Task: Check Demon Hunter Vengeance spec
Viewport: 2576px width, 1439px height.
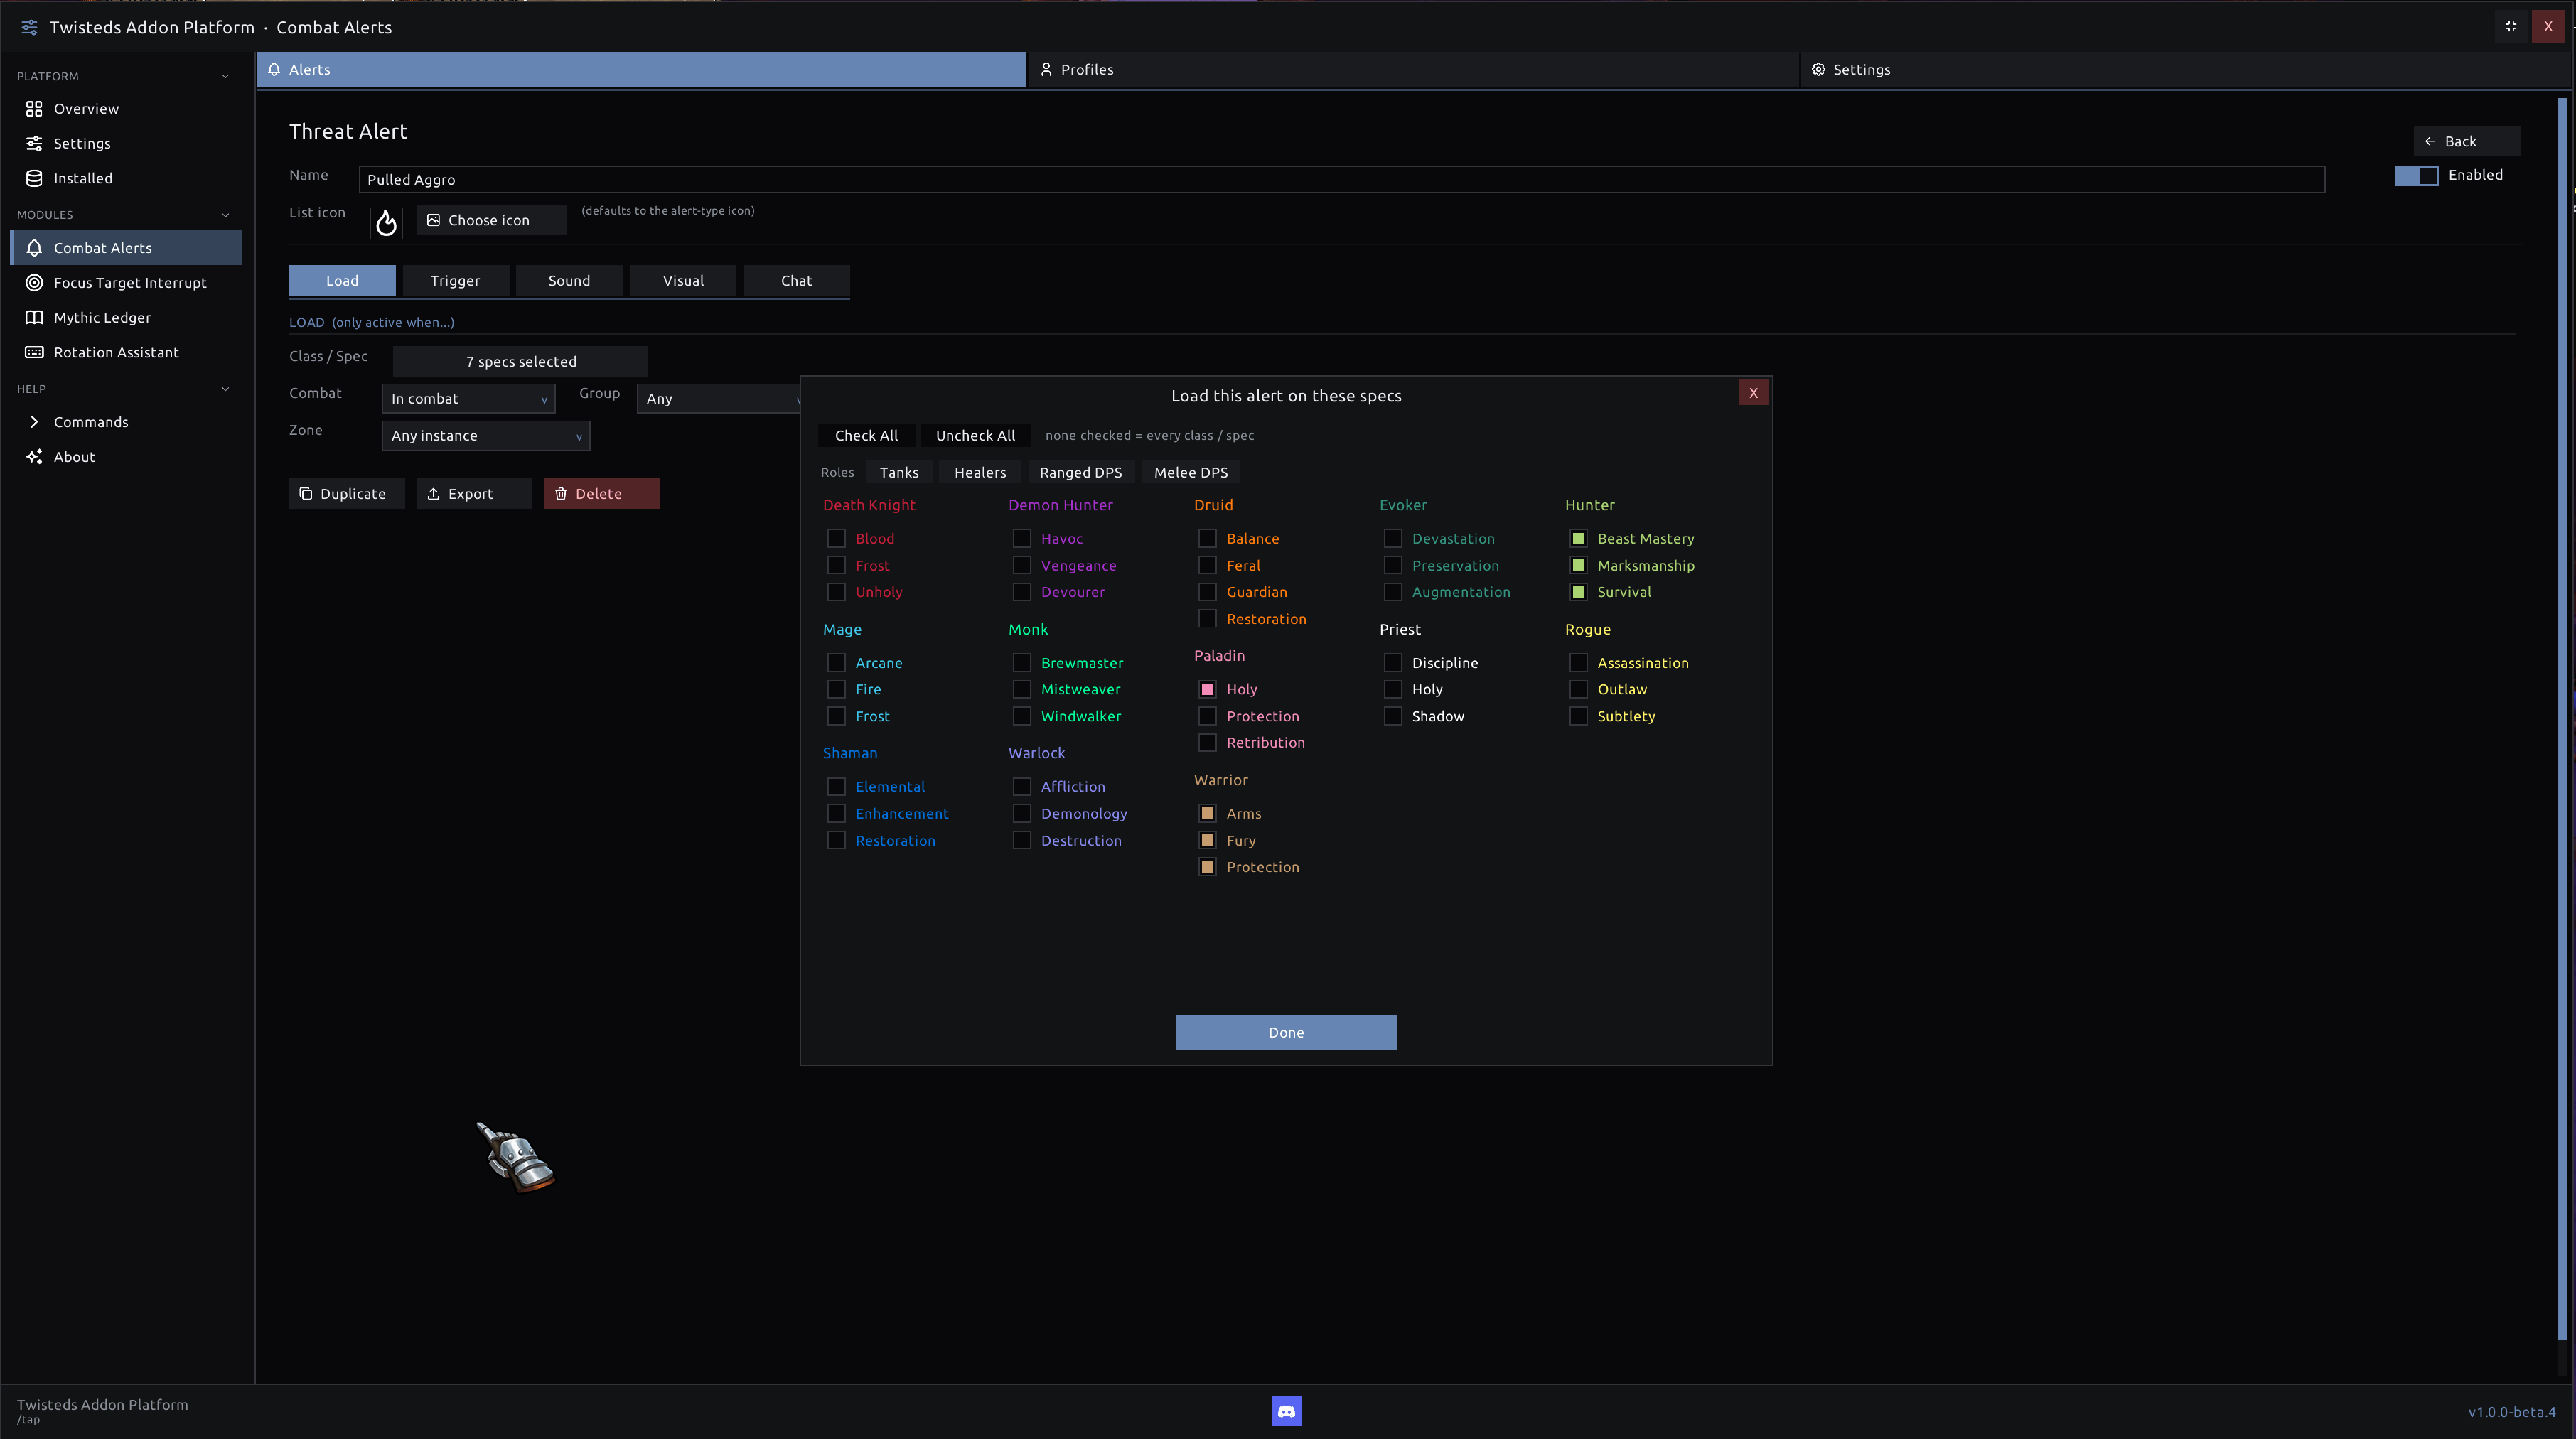Action: coord(1021,565)
